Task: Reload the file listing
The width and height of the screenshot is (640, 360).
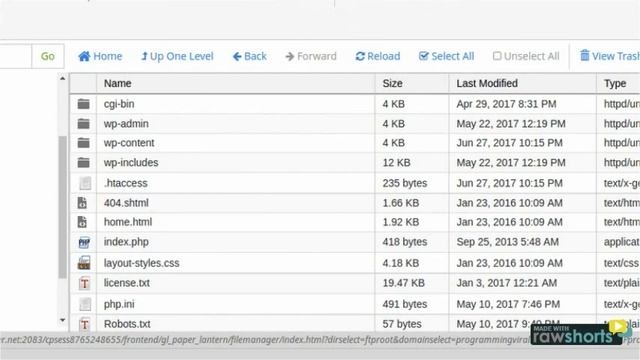Action: click(x=378, y=56)
